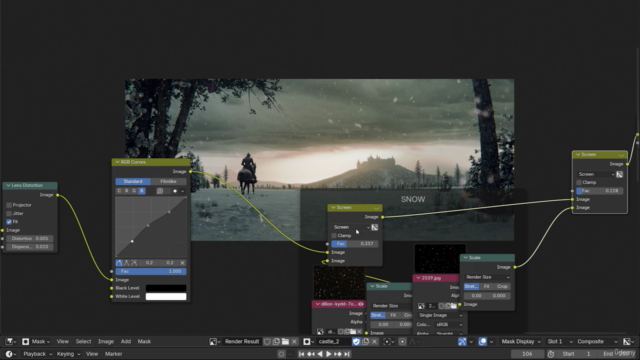Select Filmlike tone in RGB Curves

[169, 181]
